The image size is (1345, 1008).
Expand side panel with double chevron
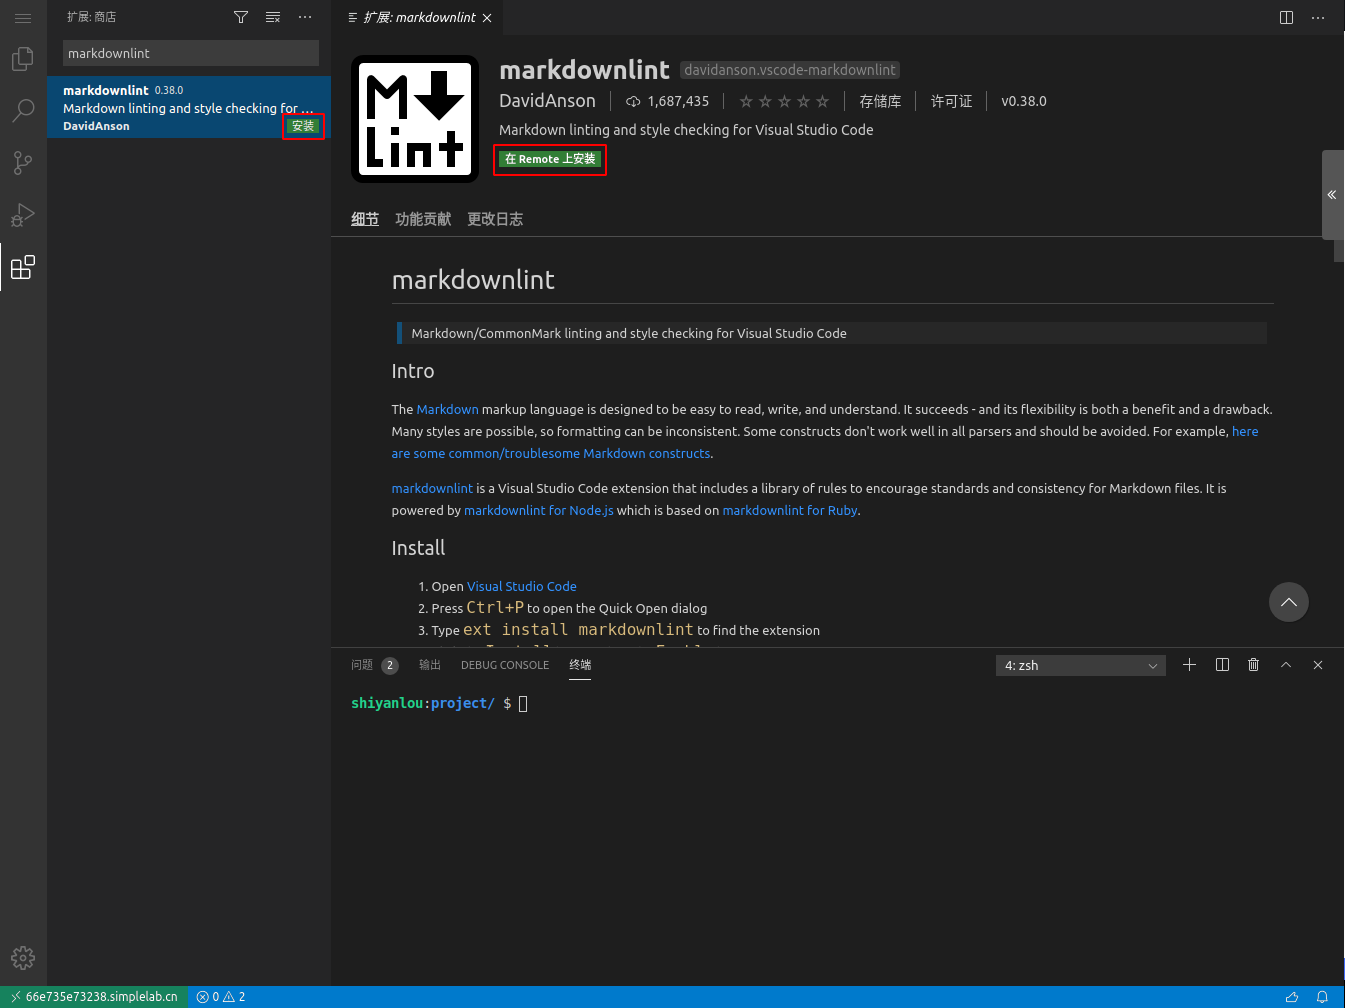(1332, 195)
